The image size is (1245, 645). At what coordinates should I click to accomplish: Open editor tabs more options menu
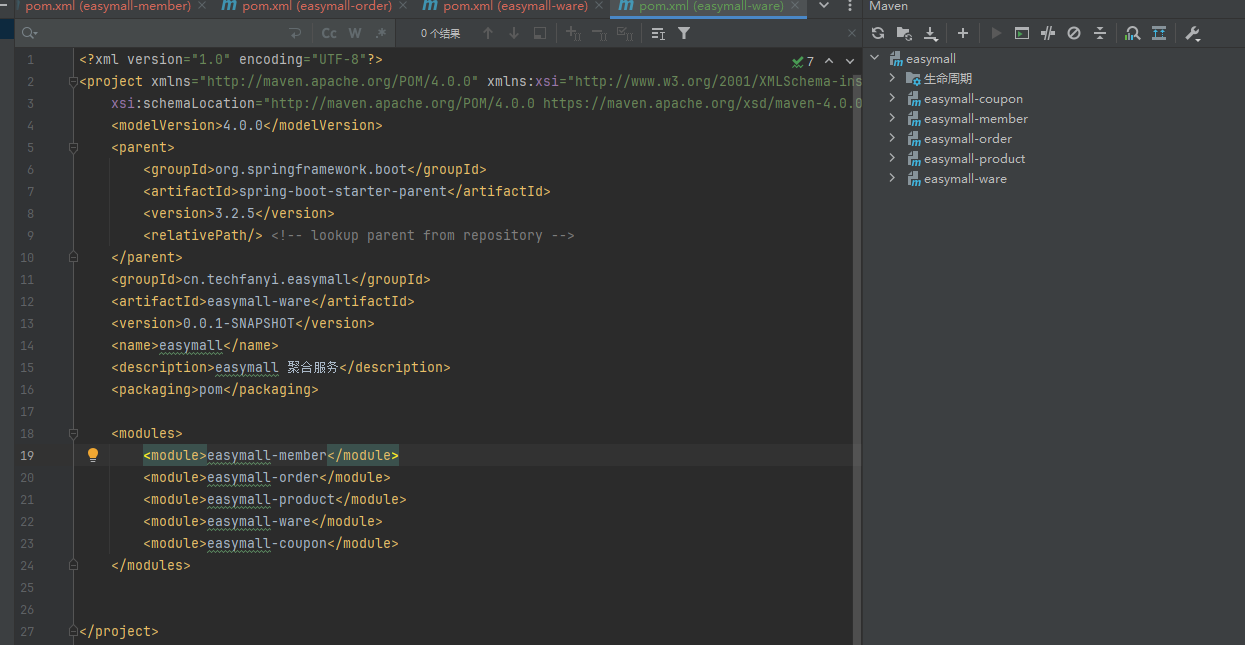(x=849, y=6)
